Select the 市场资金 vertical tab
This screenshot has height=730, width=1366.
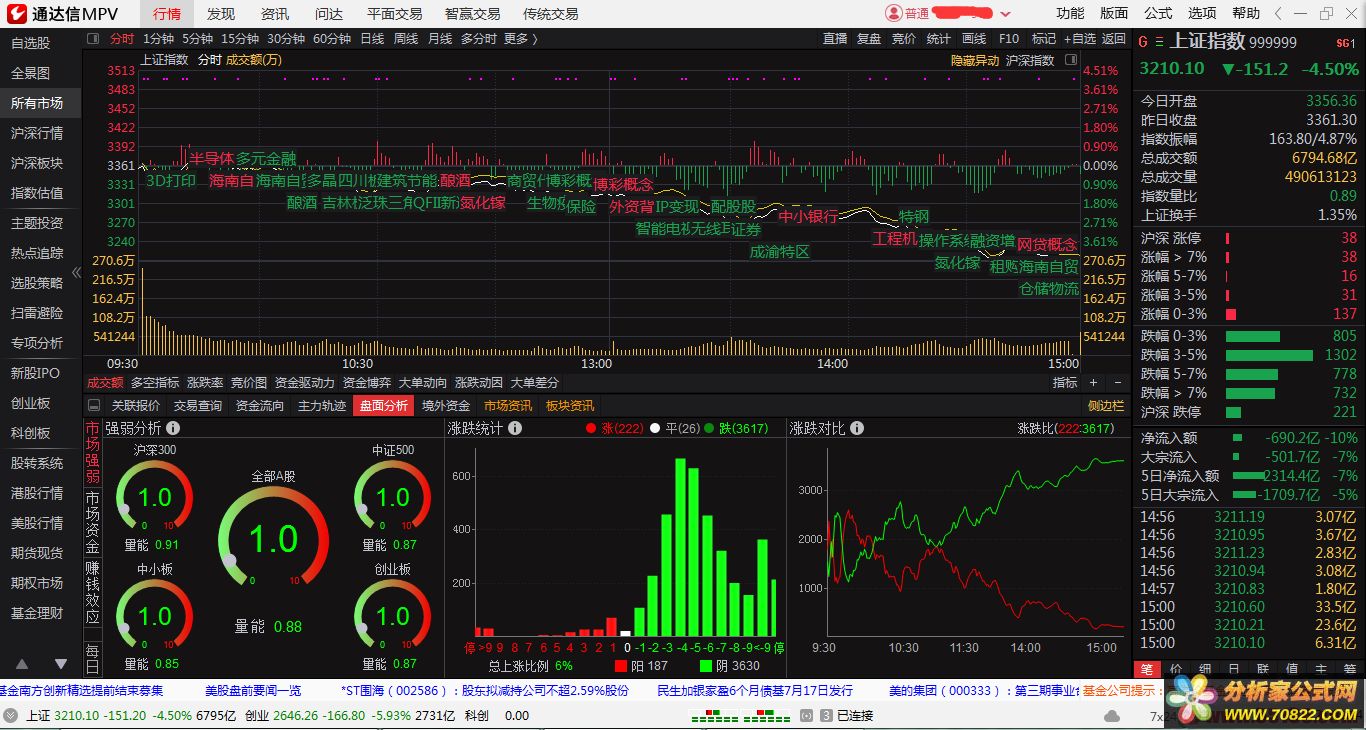point(92,522)
